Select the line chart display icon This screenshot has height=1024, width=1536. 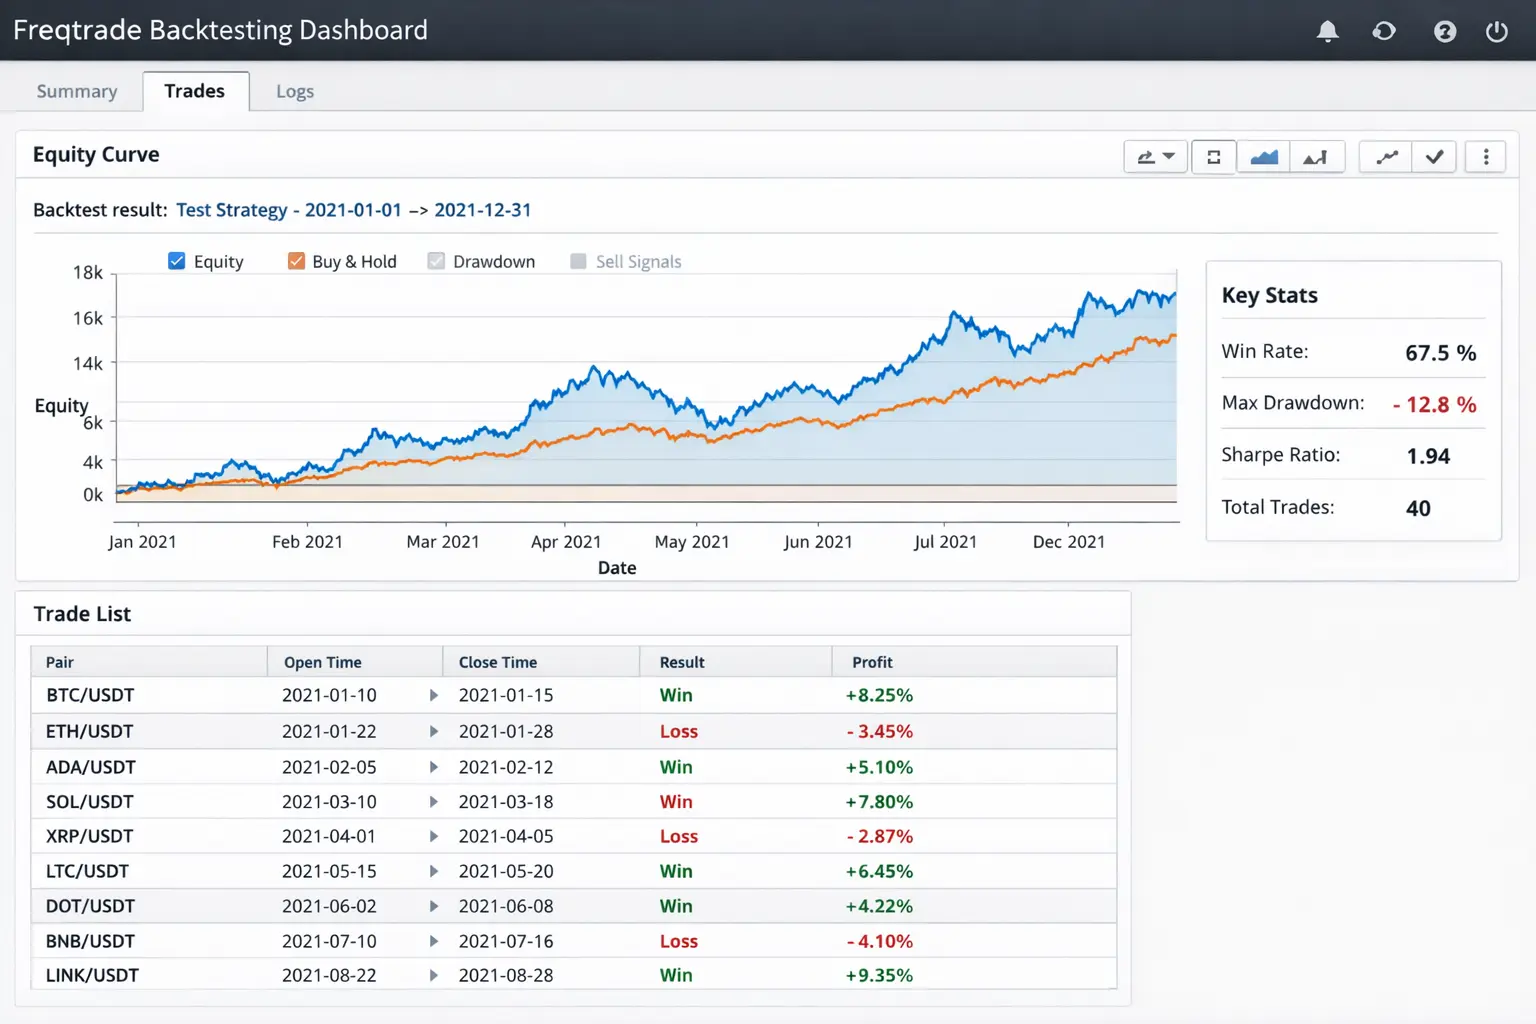click(x=1384, y=157)
